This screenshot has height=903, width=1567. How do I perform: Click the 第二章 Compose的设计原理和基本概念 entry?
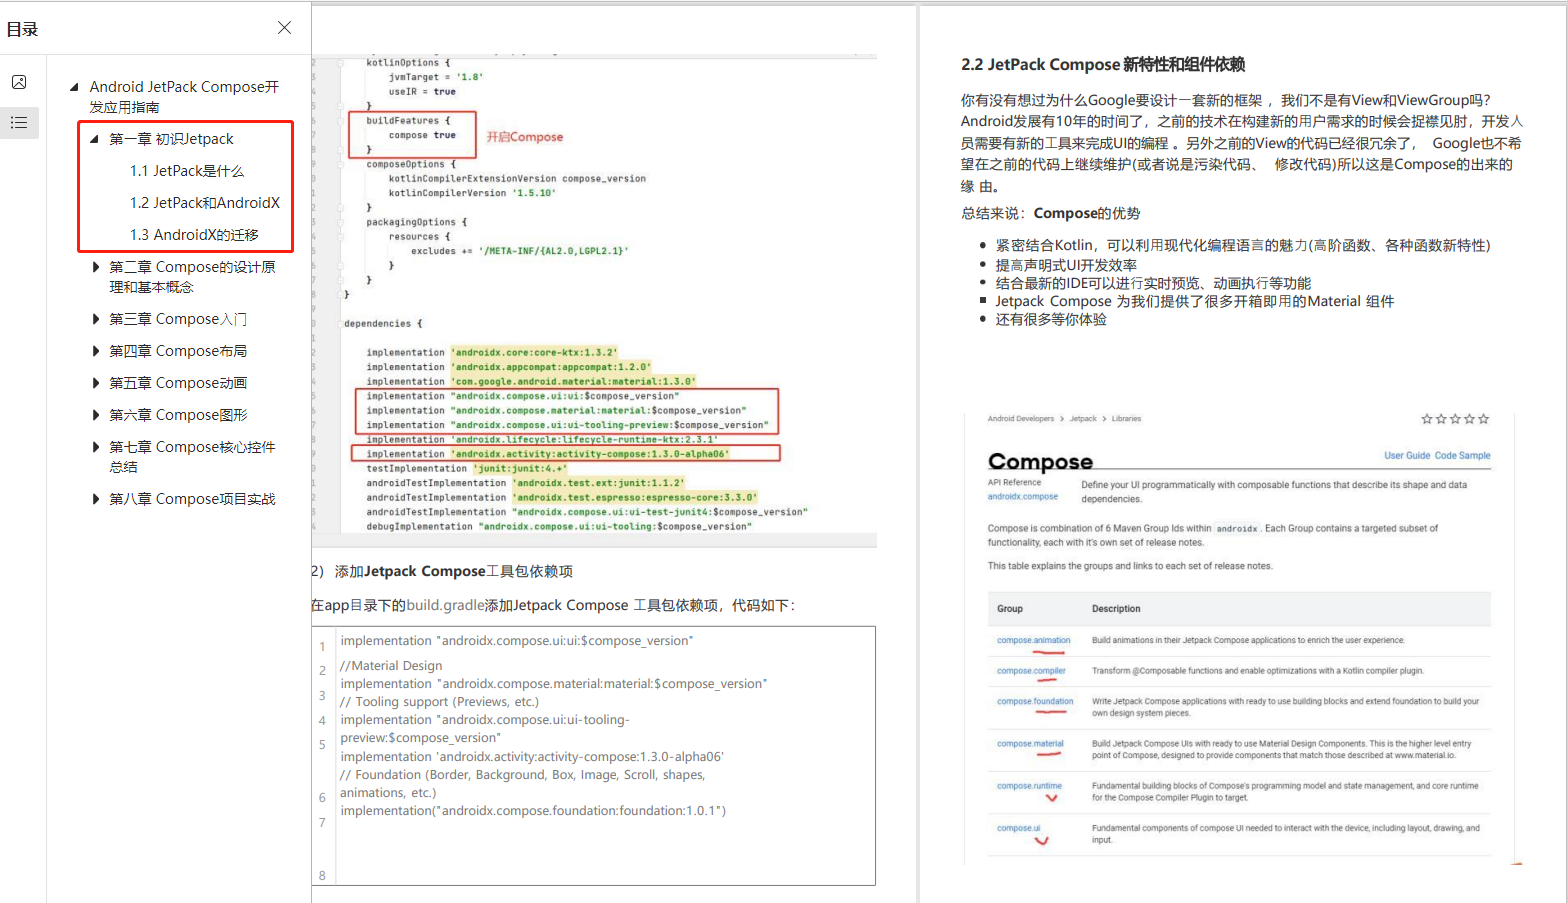coord(192,277)
